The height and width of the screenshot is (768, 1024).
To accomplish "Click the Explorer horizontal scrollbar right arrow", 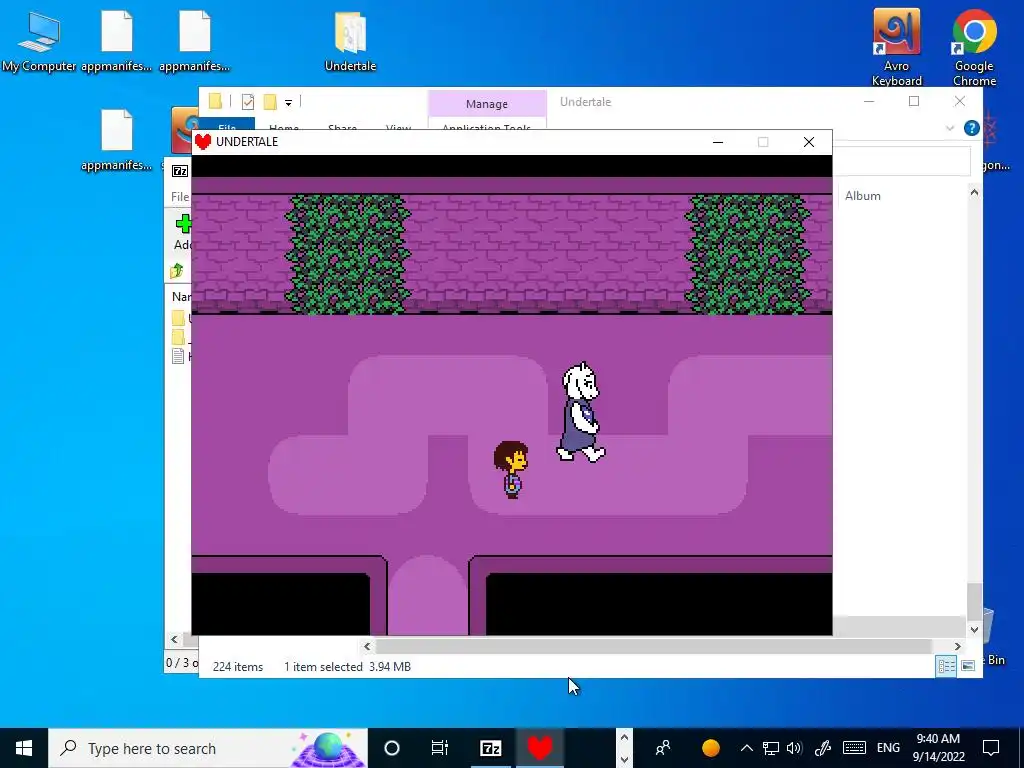I will 957,646.
